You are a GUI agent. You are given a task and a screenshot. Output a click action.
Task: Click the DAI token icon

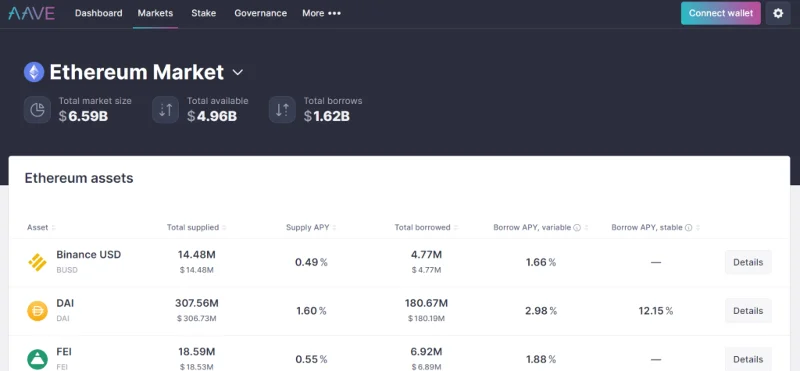[x=37, y=311]
